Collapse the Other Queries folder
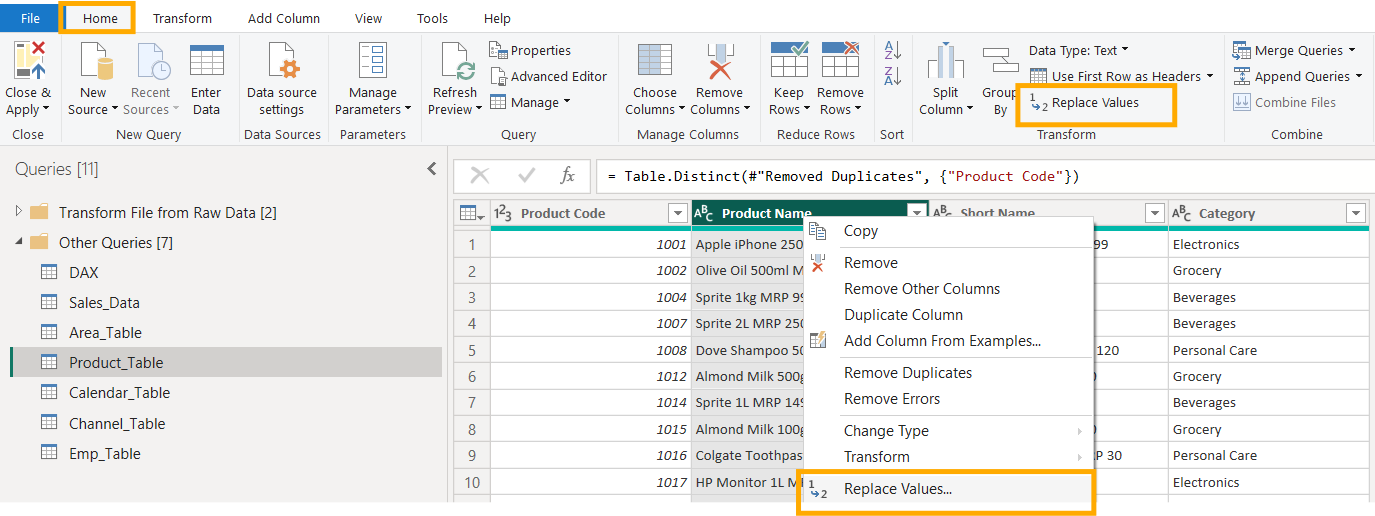 click(x=17, y=242)
